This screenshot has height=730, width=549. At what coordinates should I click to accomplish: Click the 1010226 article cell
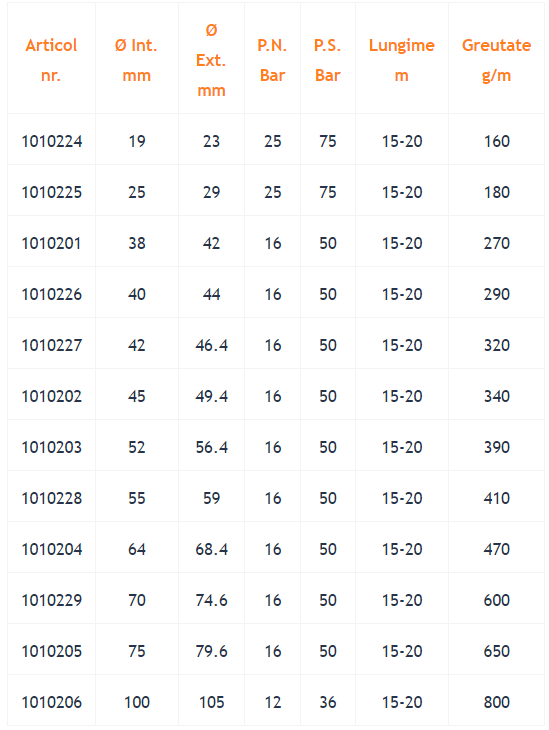52,294
